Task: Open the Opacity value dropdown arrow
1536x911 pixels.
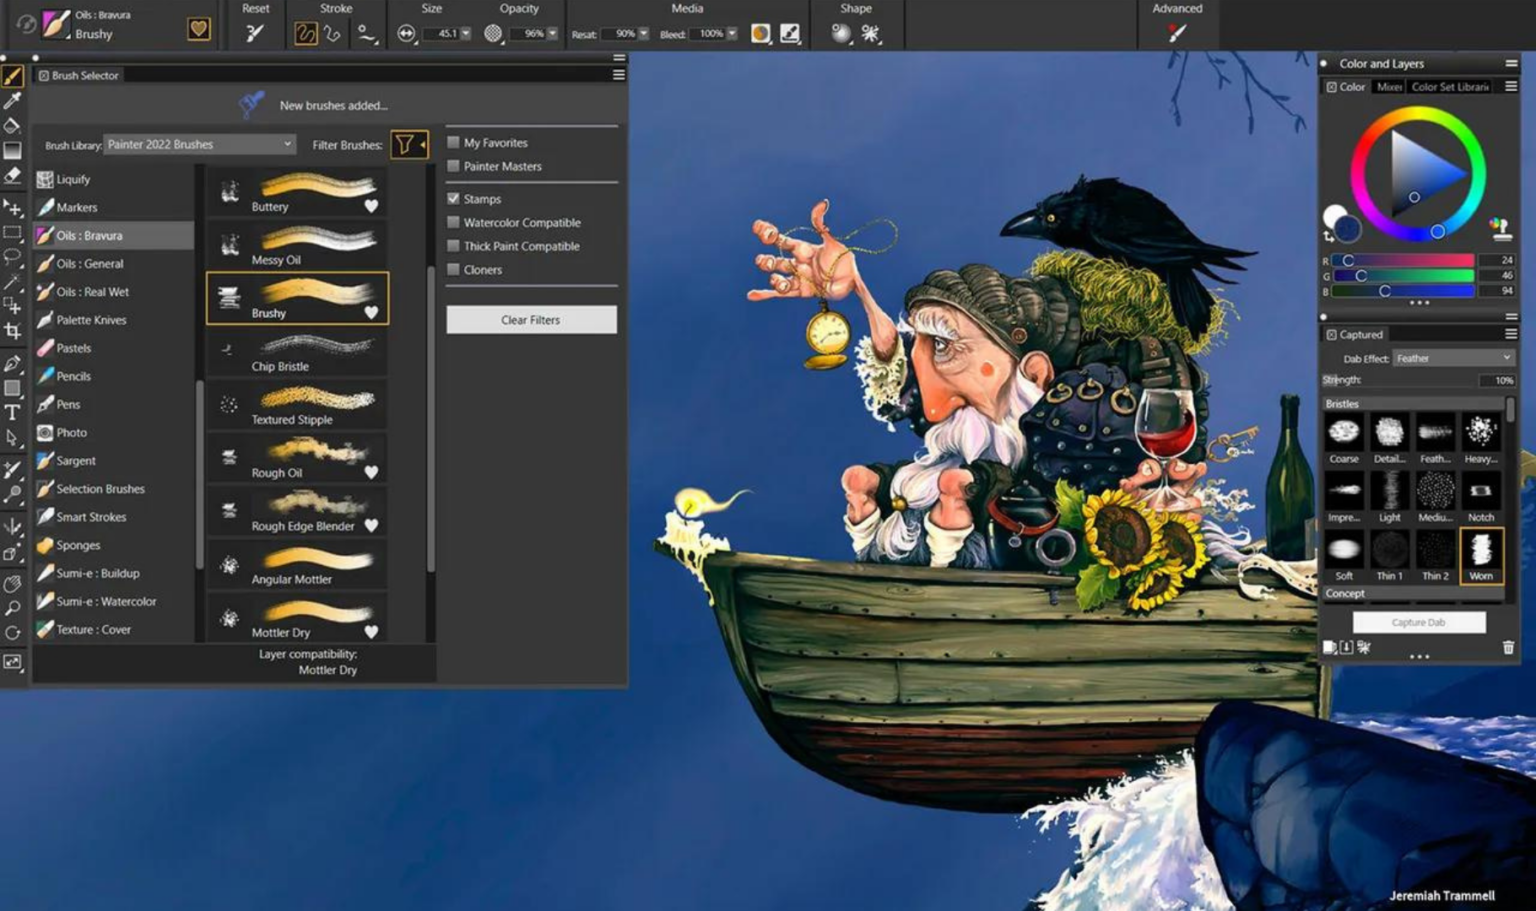Action: click(552, 34)
